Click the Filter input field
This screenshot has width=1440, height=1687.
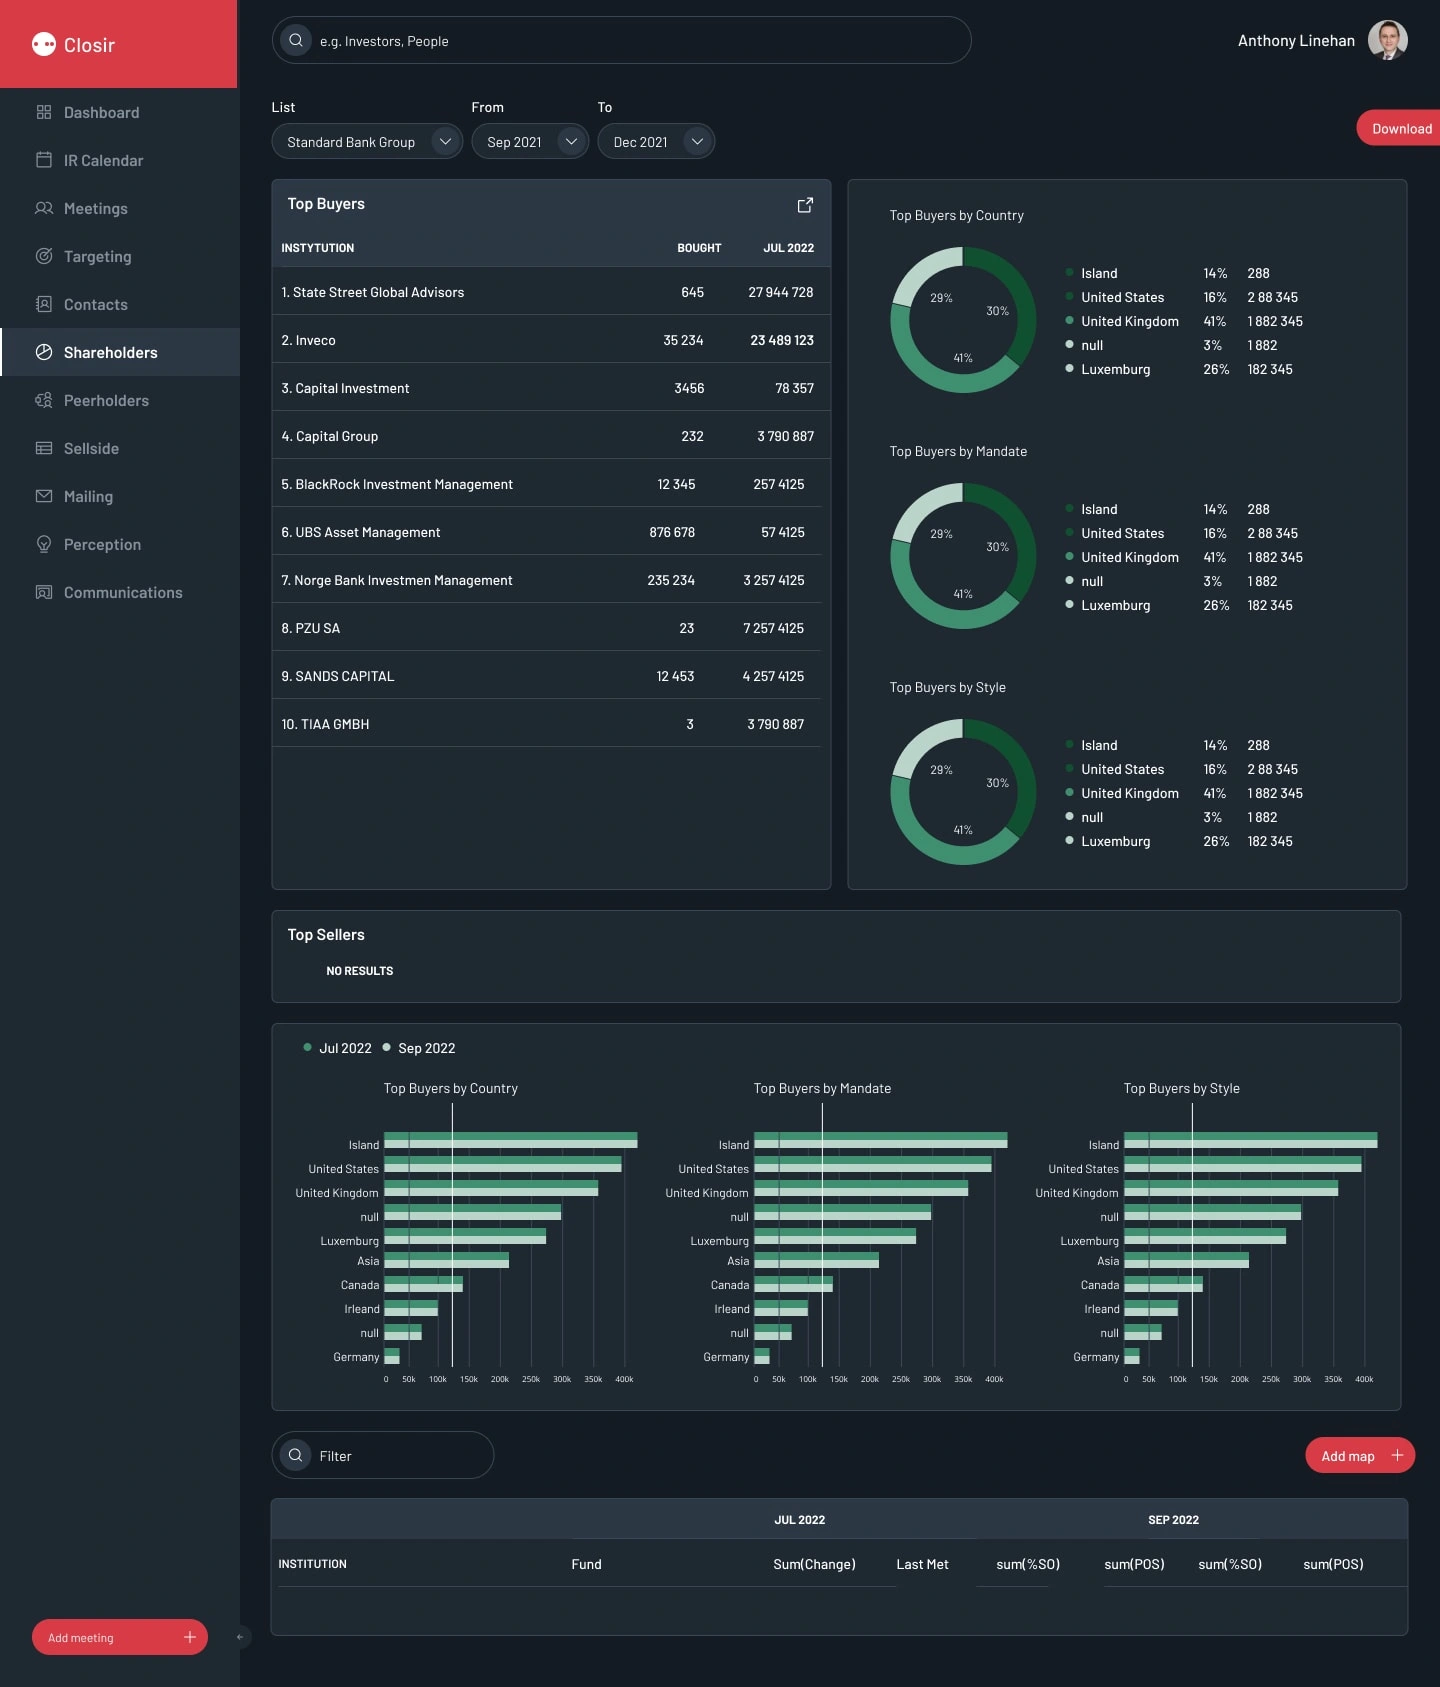click(x=382, y=1455)
